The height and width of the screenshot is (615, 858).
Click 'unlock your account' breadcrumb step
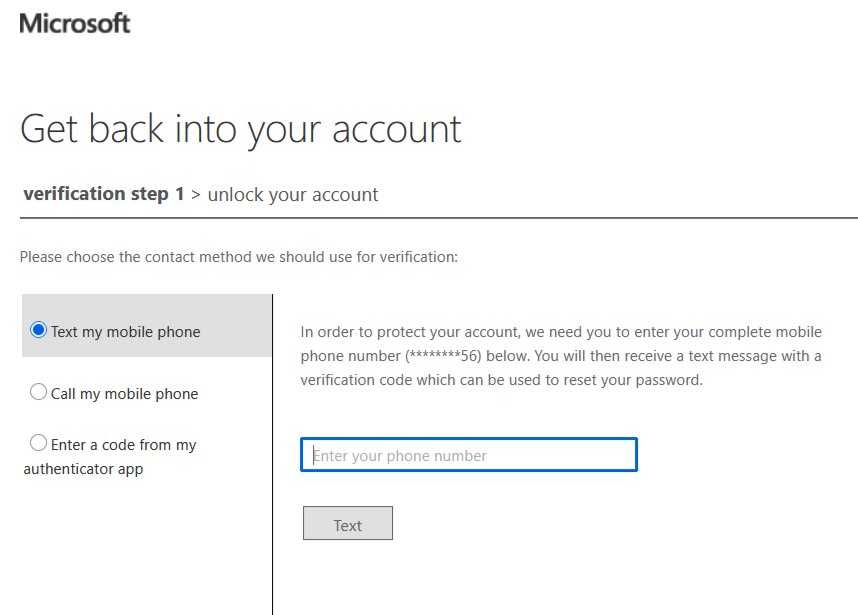pyautogui.click(x=292, y=194)
